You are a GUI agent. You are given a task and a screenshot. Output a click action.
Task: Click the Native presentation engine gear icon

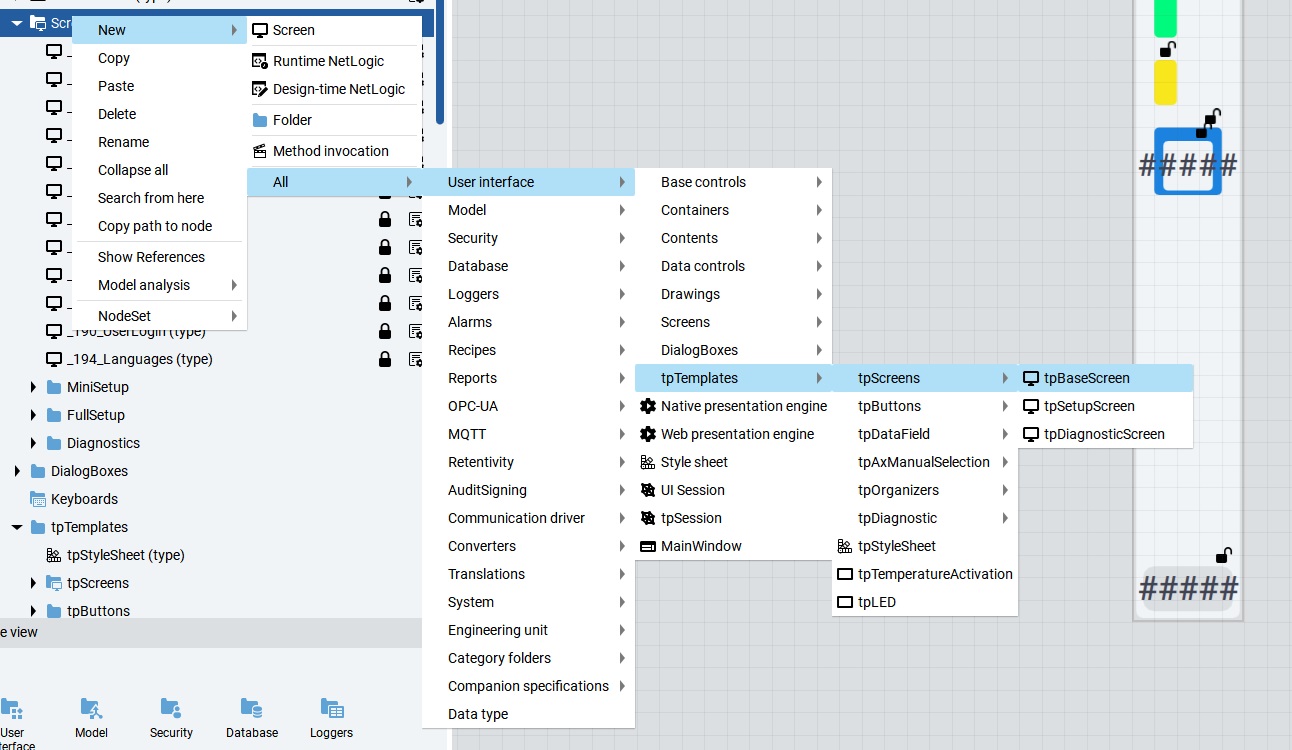(x=648, y=406)
